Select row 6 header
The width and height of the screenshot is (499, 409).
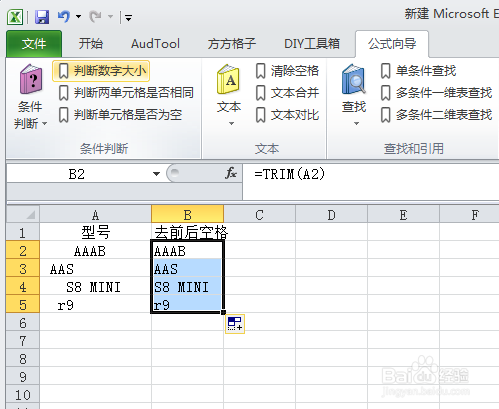pos(23,322)
